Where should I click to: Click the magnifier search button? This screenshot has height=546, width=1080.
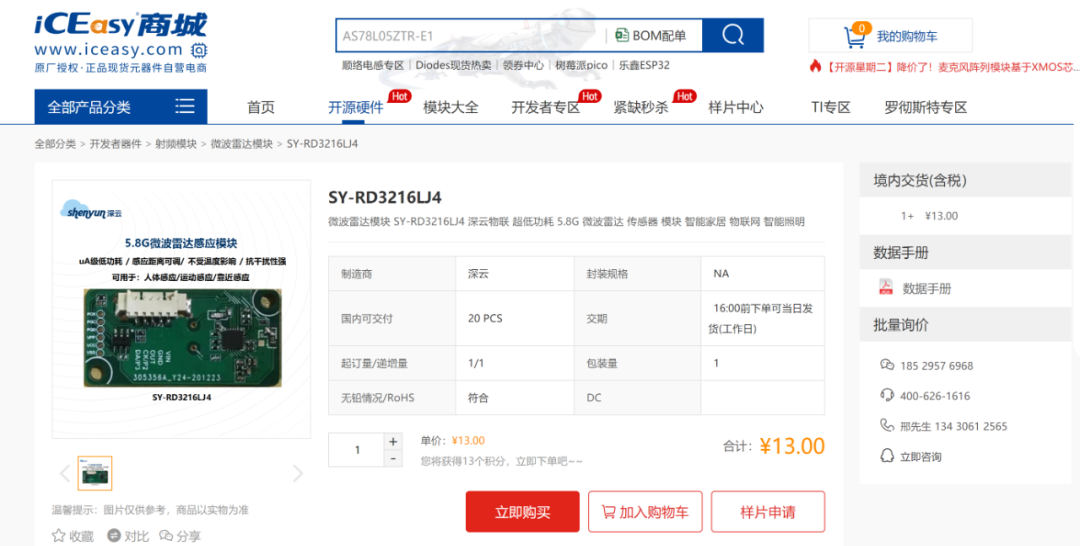pos(733,35)
